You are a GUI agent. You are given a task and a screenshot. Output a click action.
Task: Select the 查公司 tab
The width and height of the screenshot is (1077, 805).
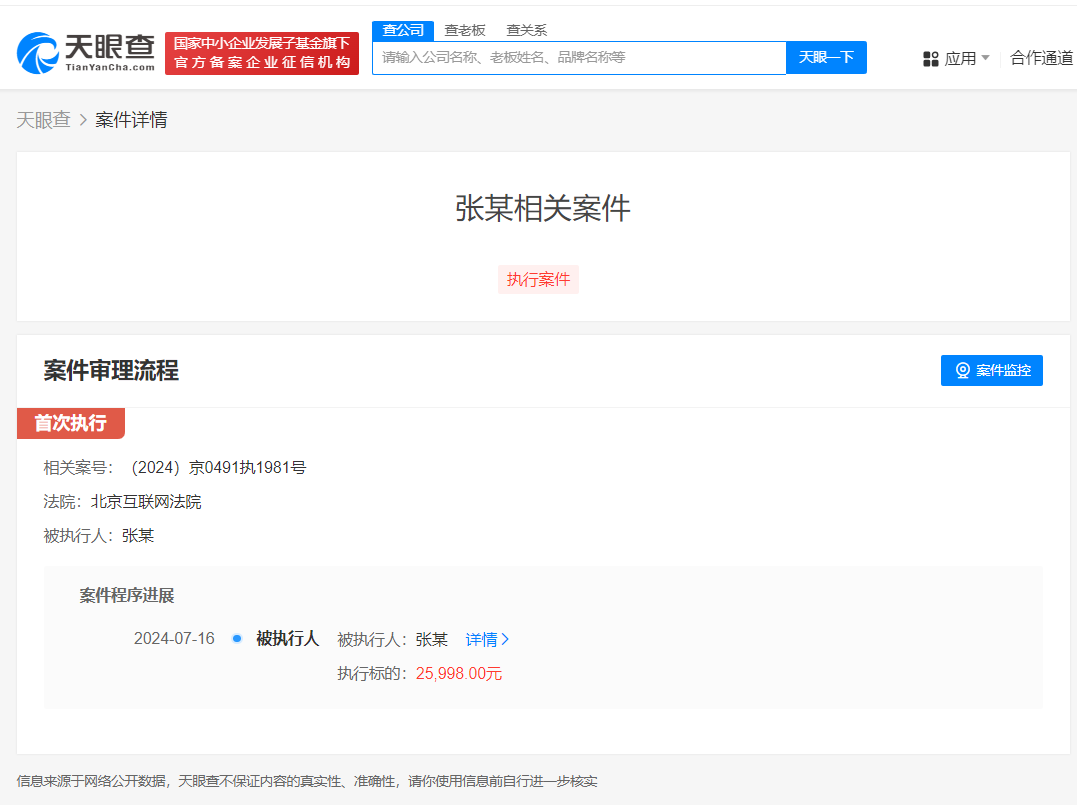click(402, 30)
